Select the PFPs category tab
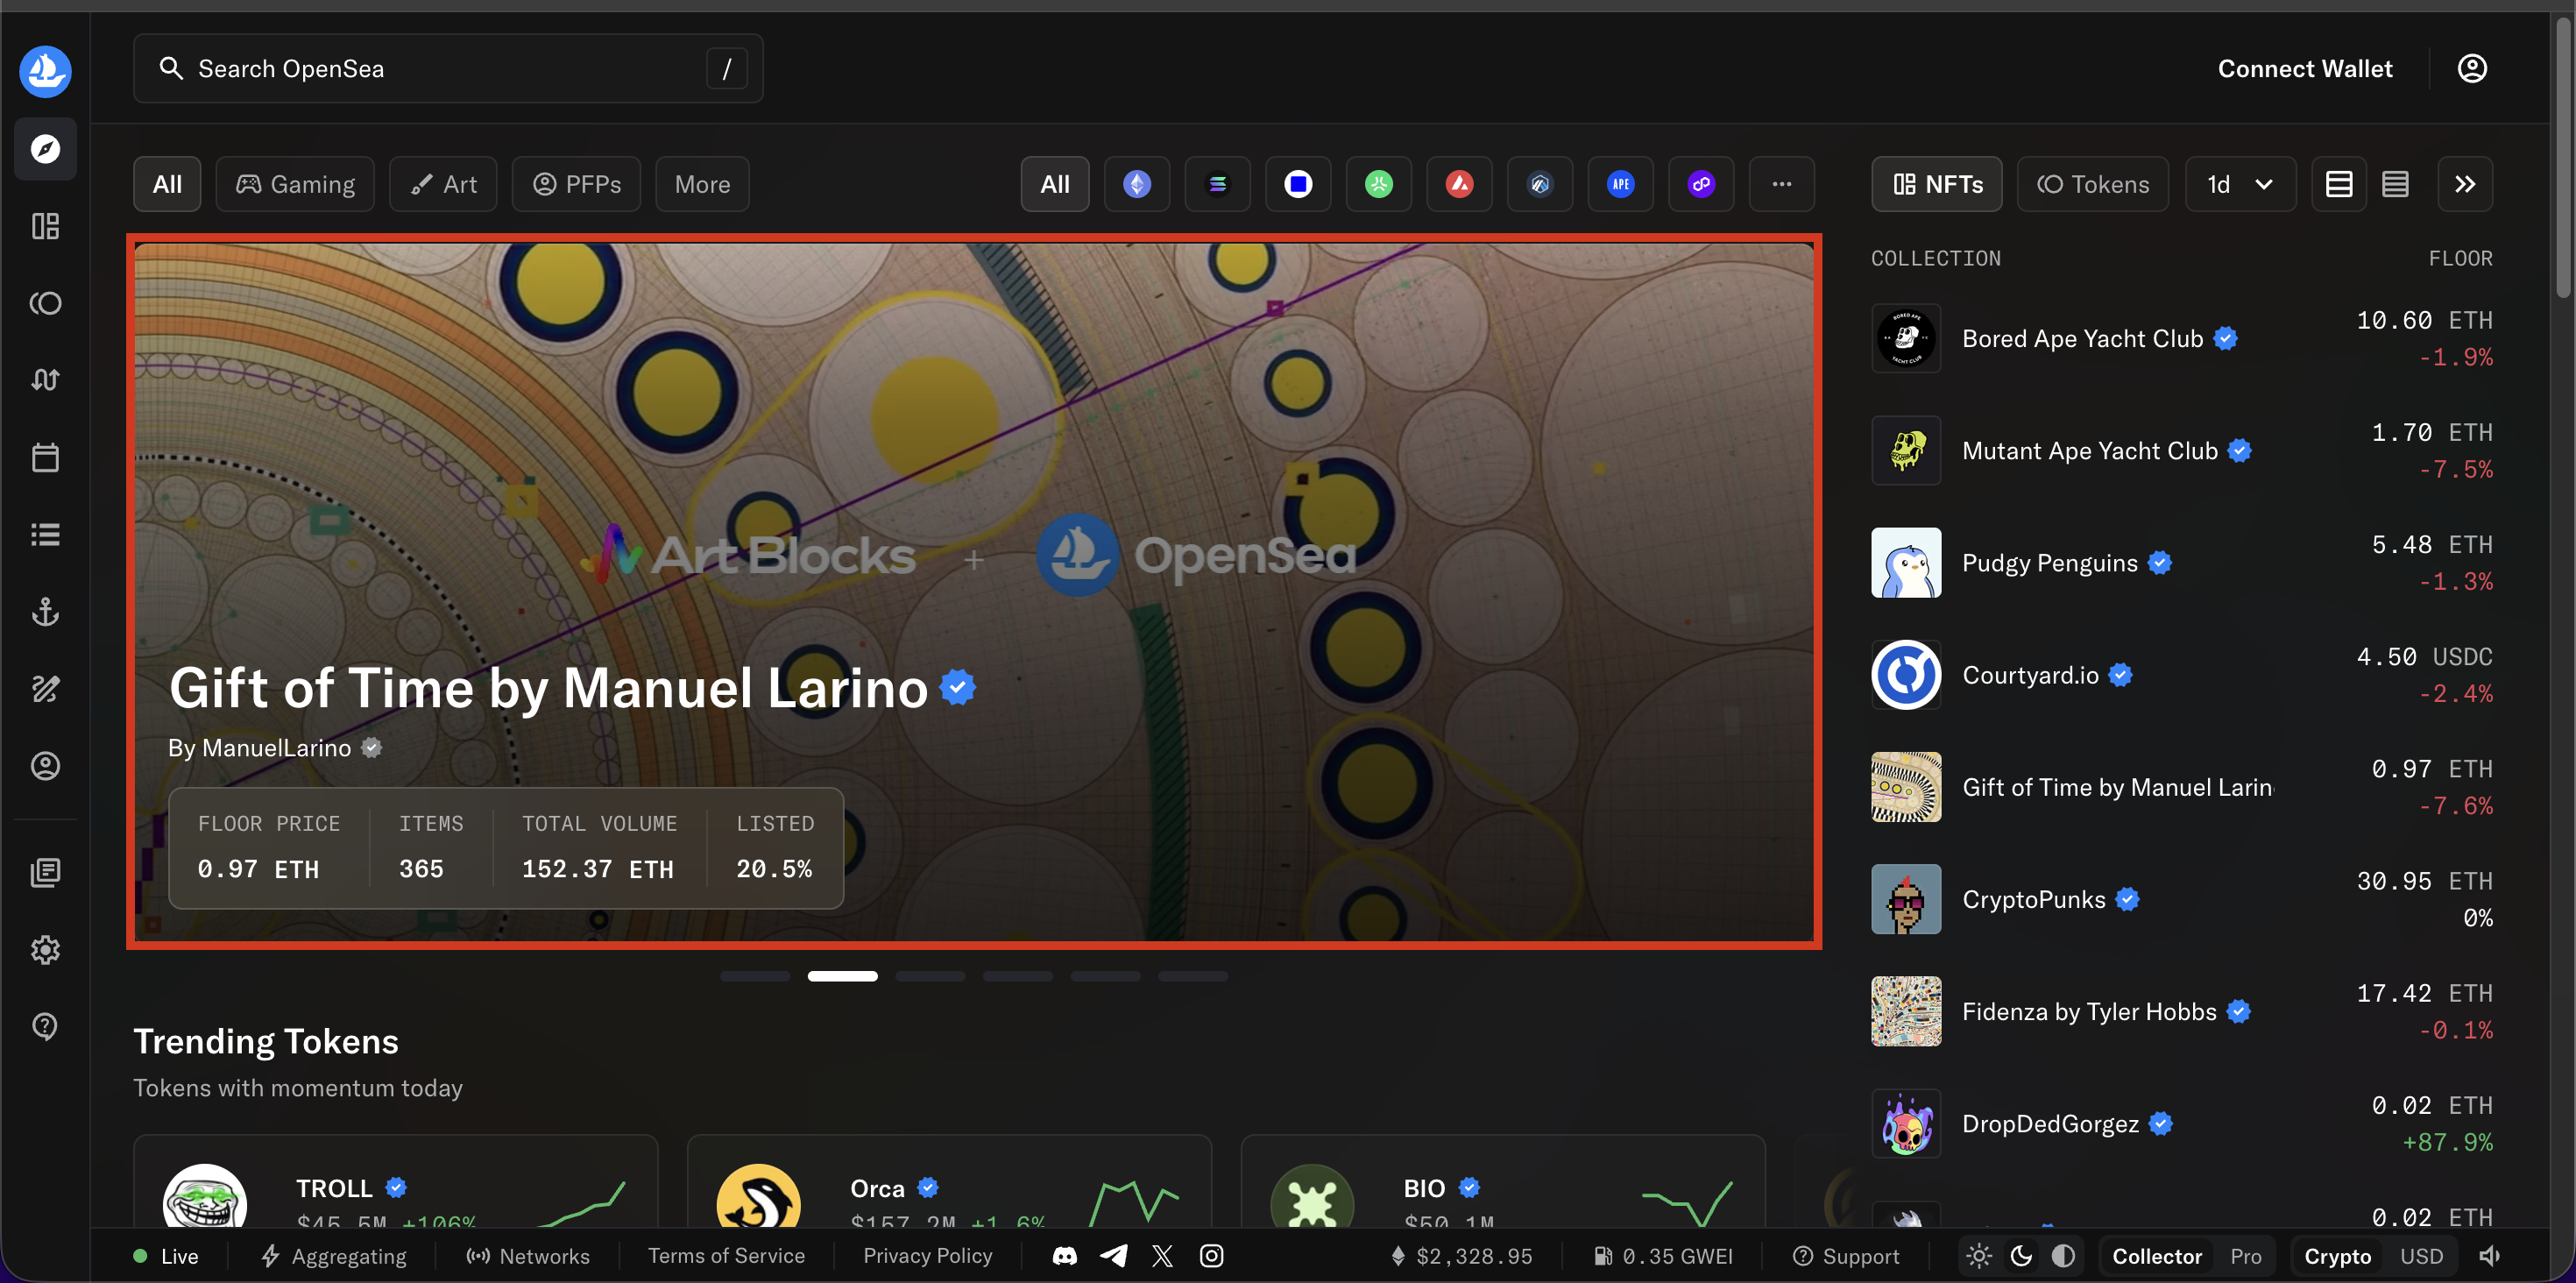The image size is (2576, 1283). pos(576,184)
